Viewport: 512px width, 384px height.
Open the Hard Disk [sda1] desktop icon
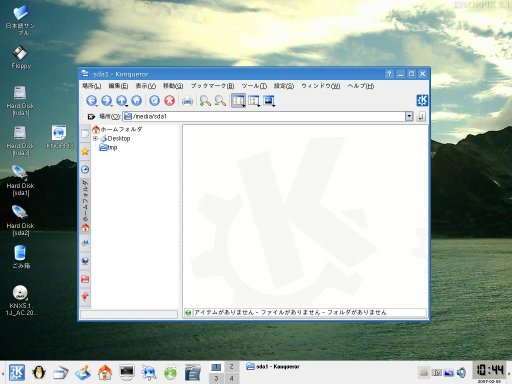pos(20,181)
